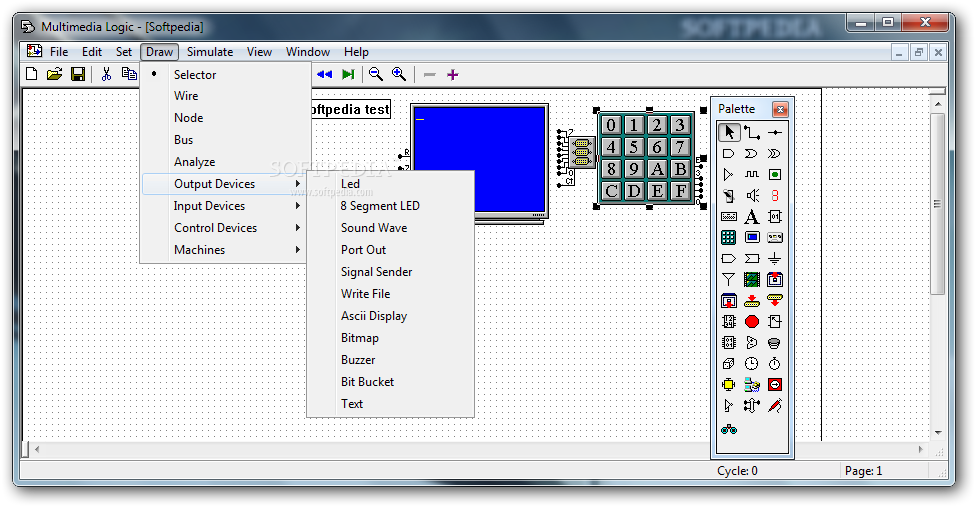Pick the switch icon in Palette
The image size is (976, 507).
coord(728,196)
